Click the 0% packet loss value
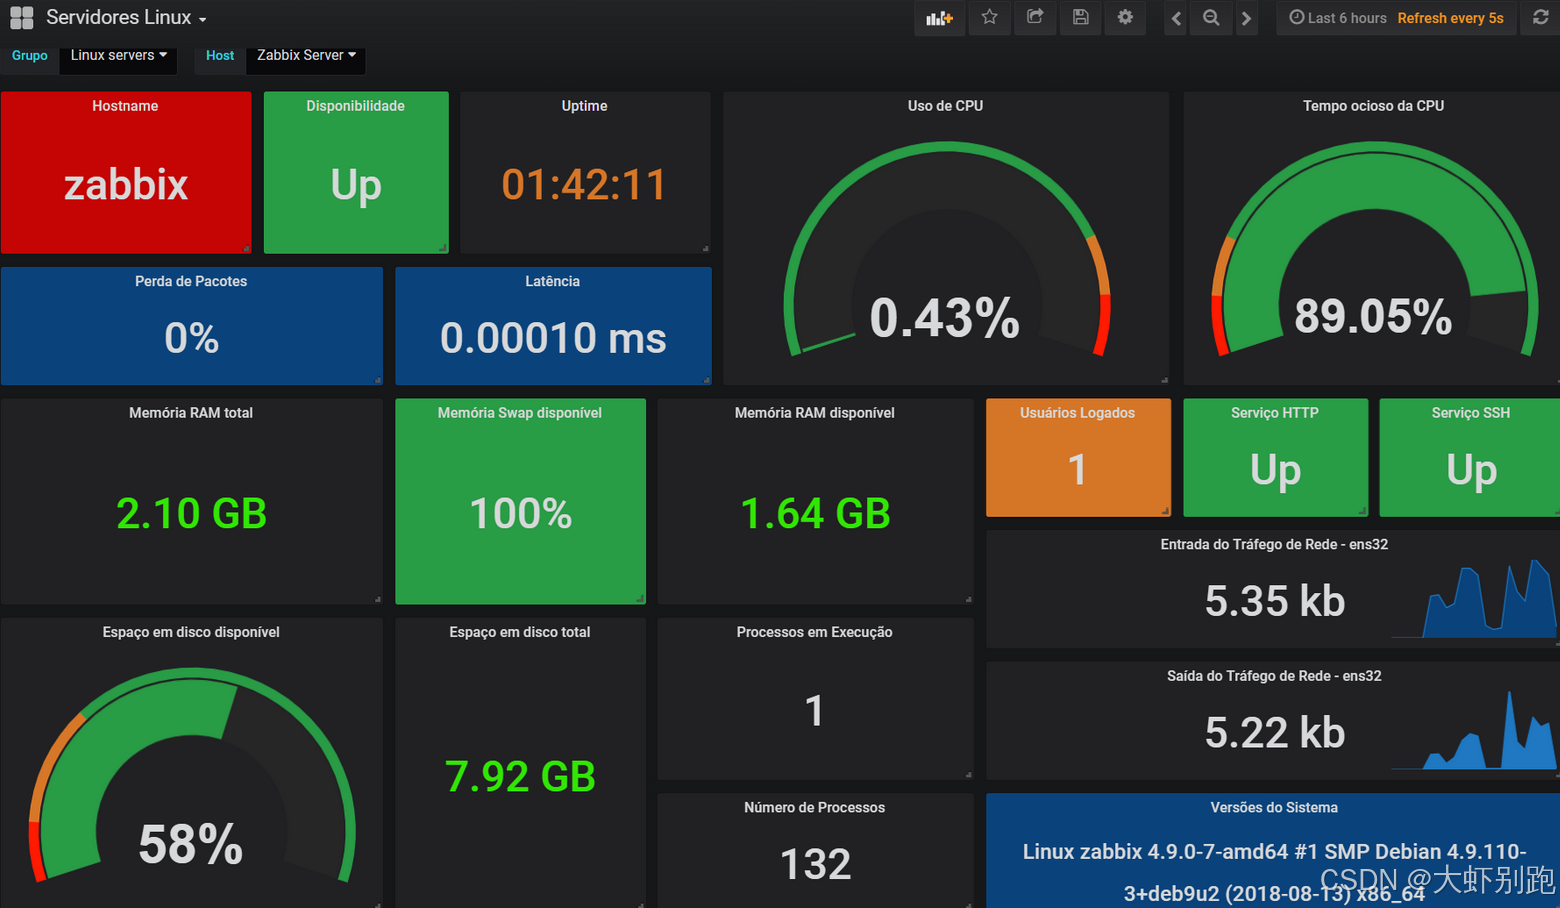1560x908 pixels. (191, 338)
